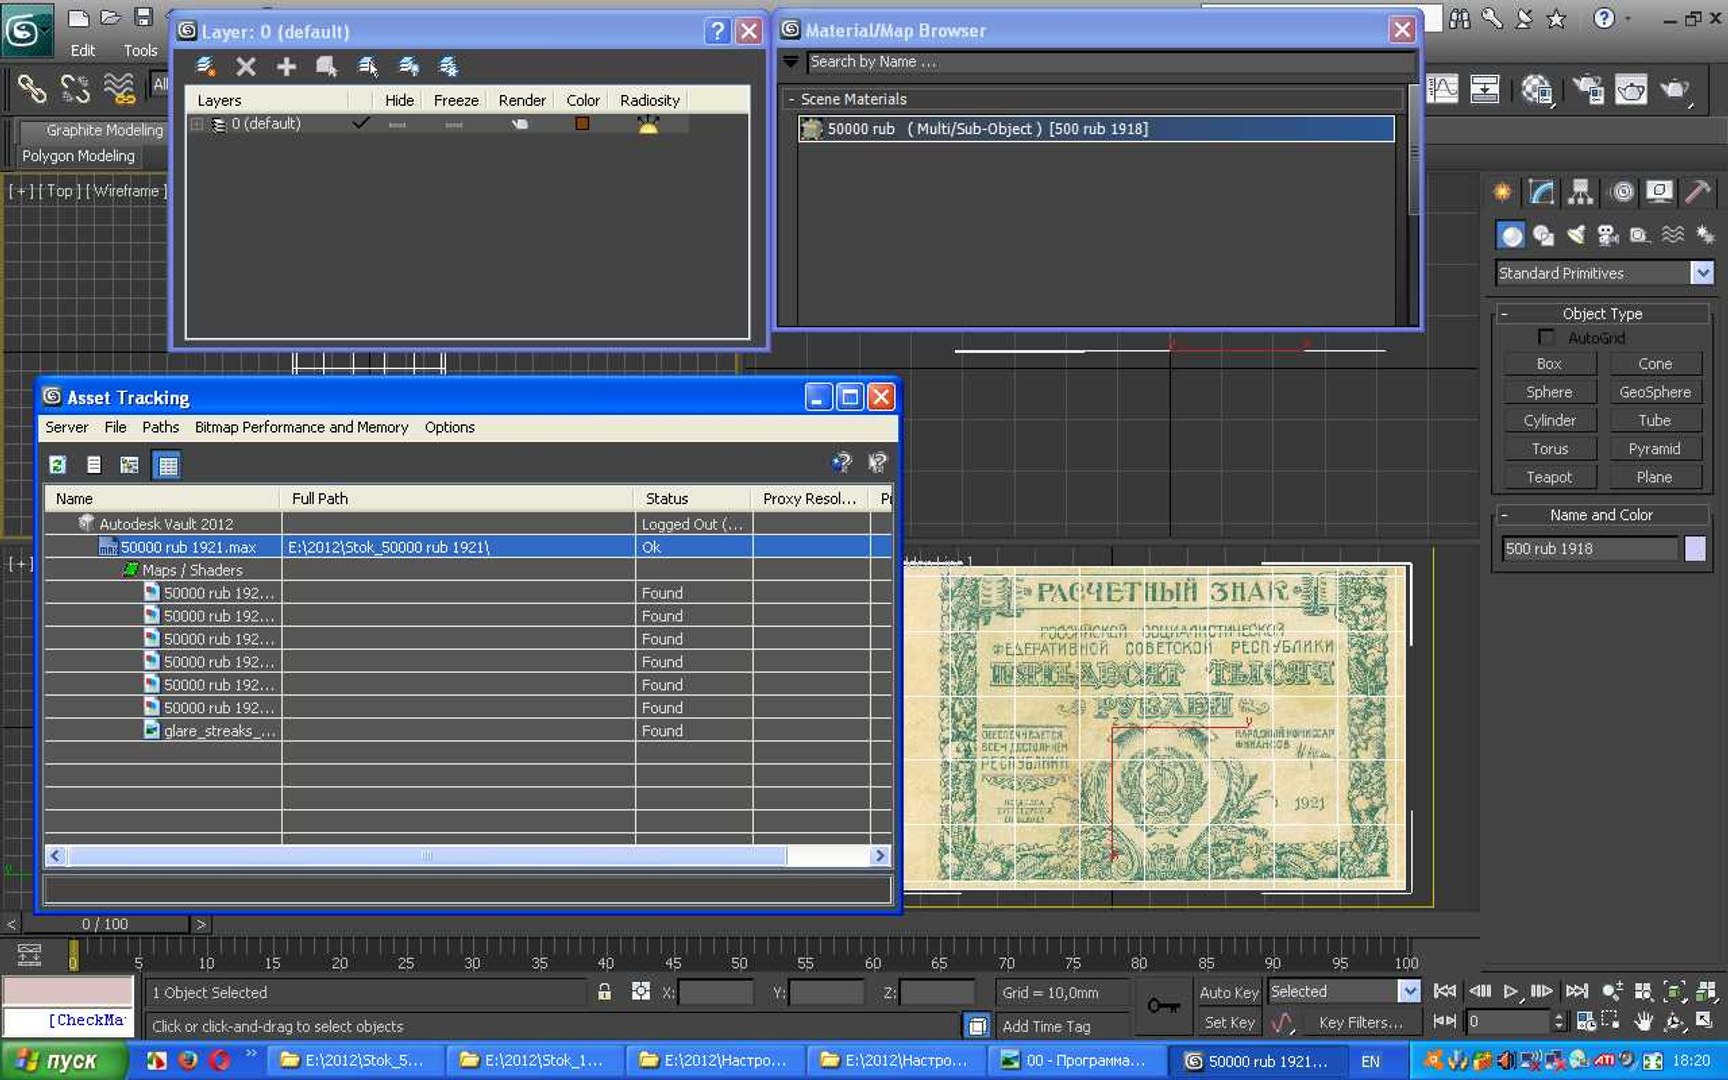1728x1080 pixels.
Task: Toggle Radiosity icon for layer 0 (default)
Action: pyautogui.click(x=648, y=125)
